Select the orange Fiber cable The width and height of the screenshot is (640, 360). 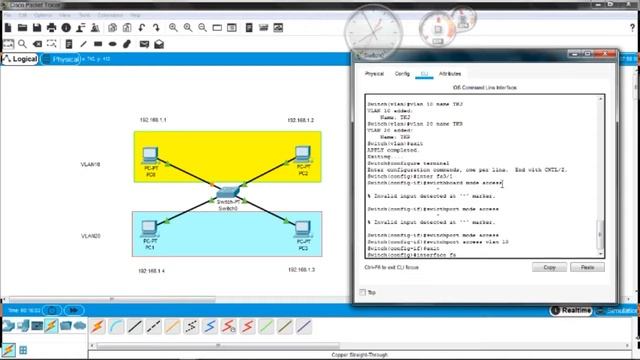pos(172,327)
